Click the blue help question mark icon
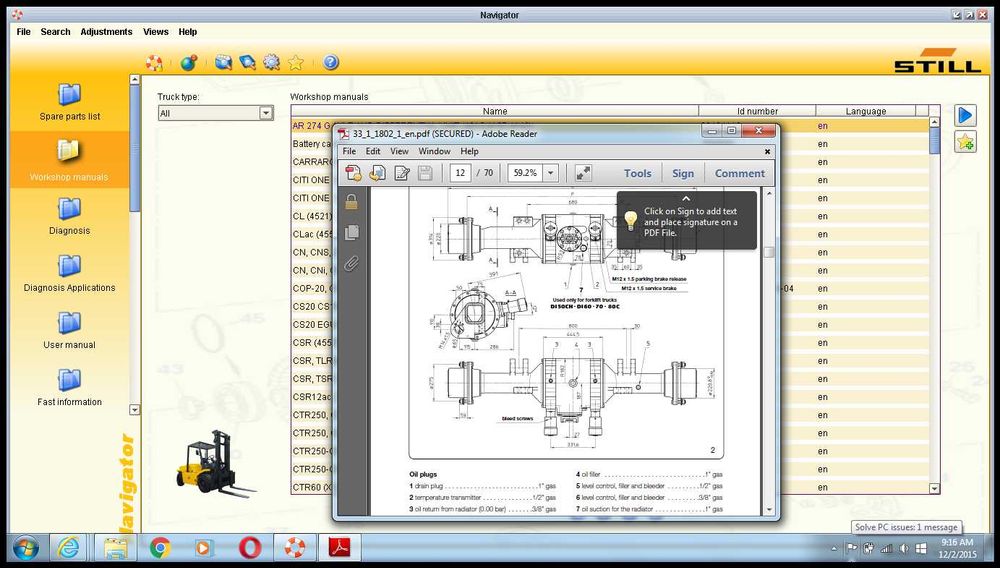The height and width of the screenshot is (568, 1000). click(x=330, y=62)
